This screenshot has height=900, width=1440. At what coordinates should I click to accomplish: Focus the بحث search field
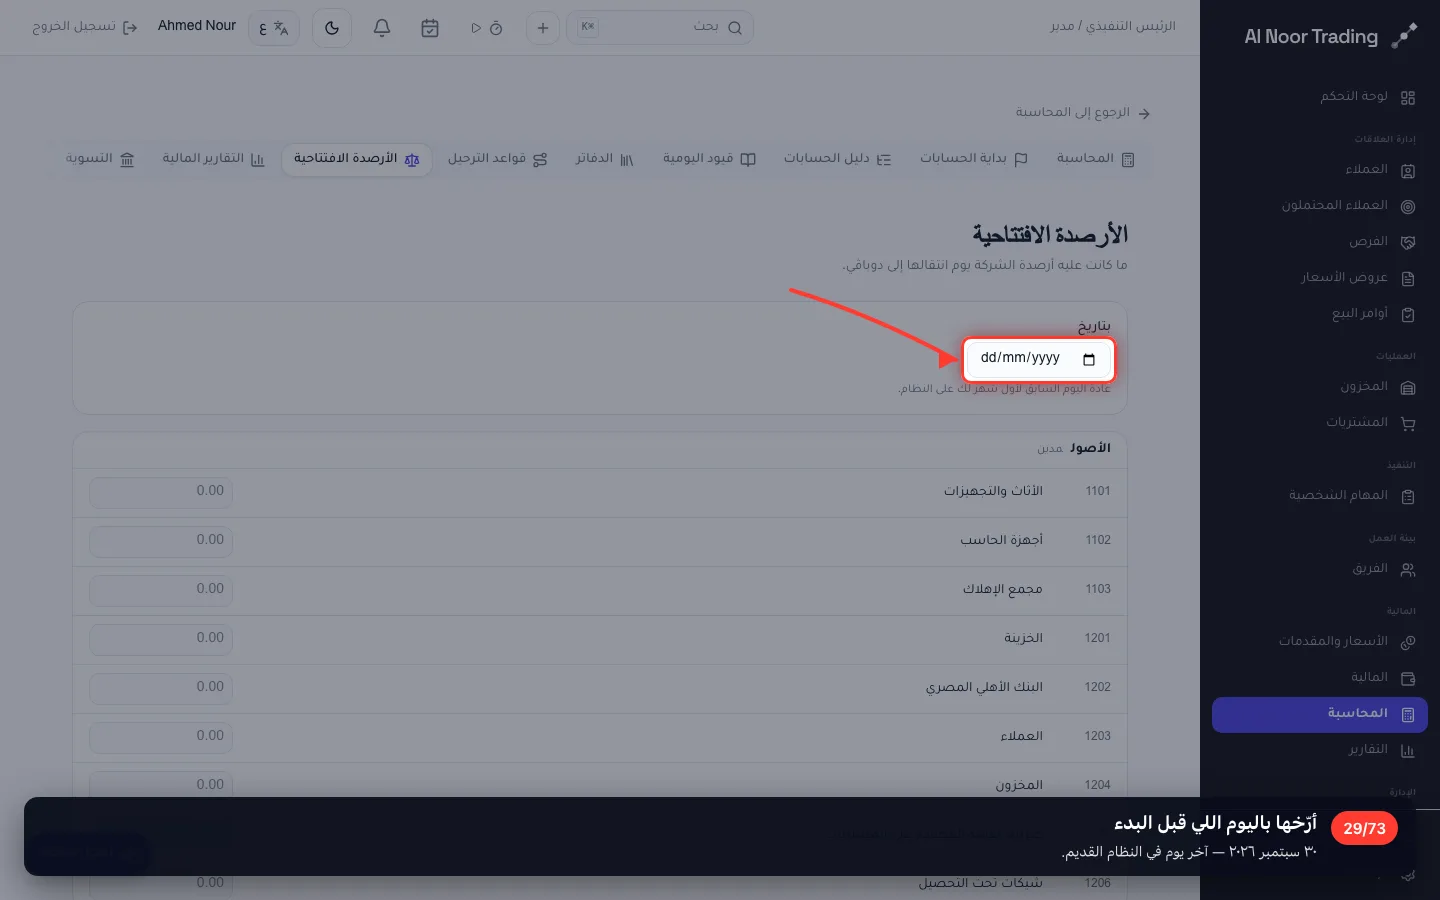click(x=660, y=28)
